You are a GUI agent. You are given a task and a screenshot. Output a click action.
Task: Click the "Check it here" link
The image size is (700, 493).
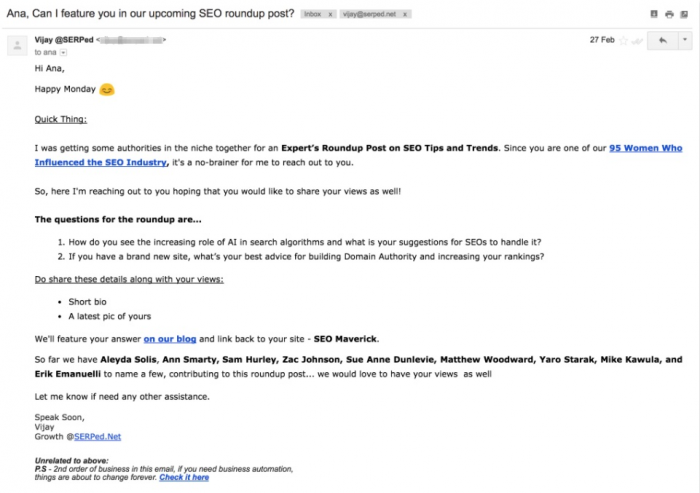coord(184,477)
